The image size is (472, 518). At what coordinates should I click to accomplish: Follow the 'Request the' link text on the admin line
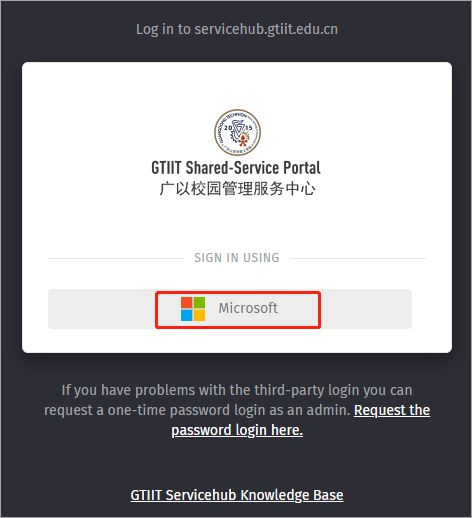[392, 410]
